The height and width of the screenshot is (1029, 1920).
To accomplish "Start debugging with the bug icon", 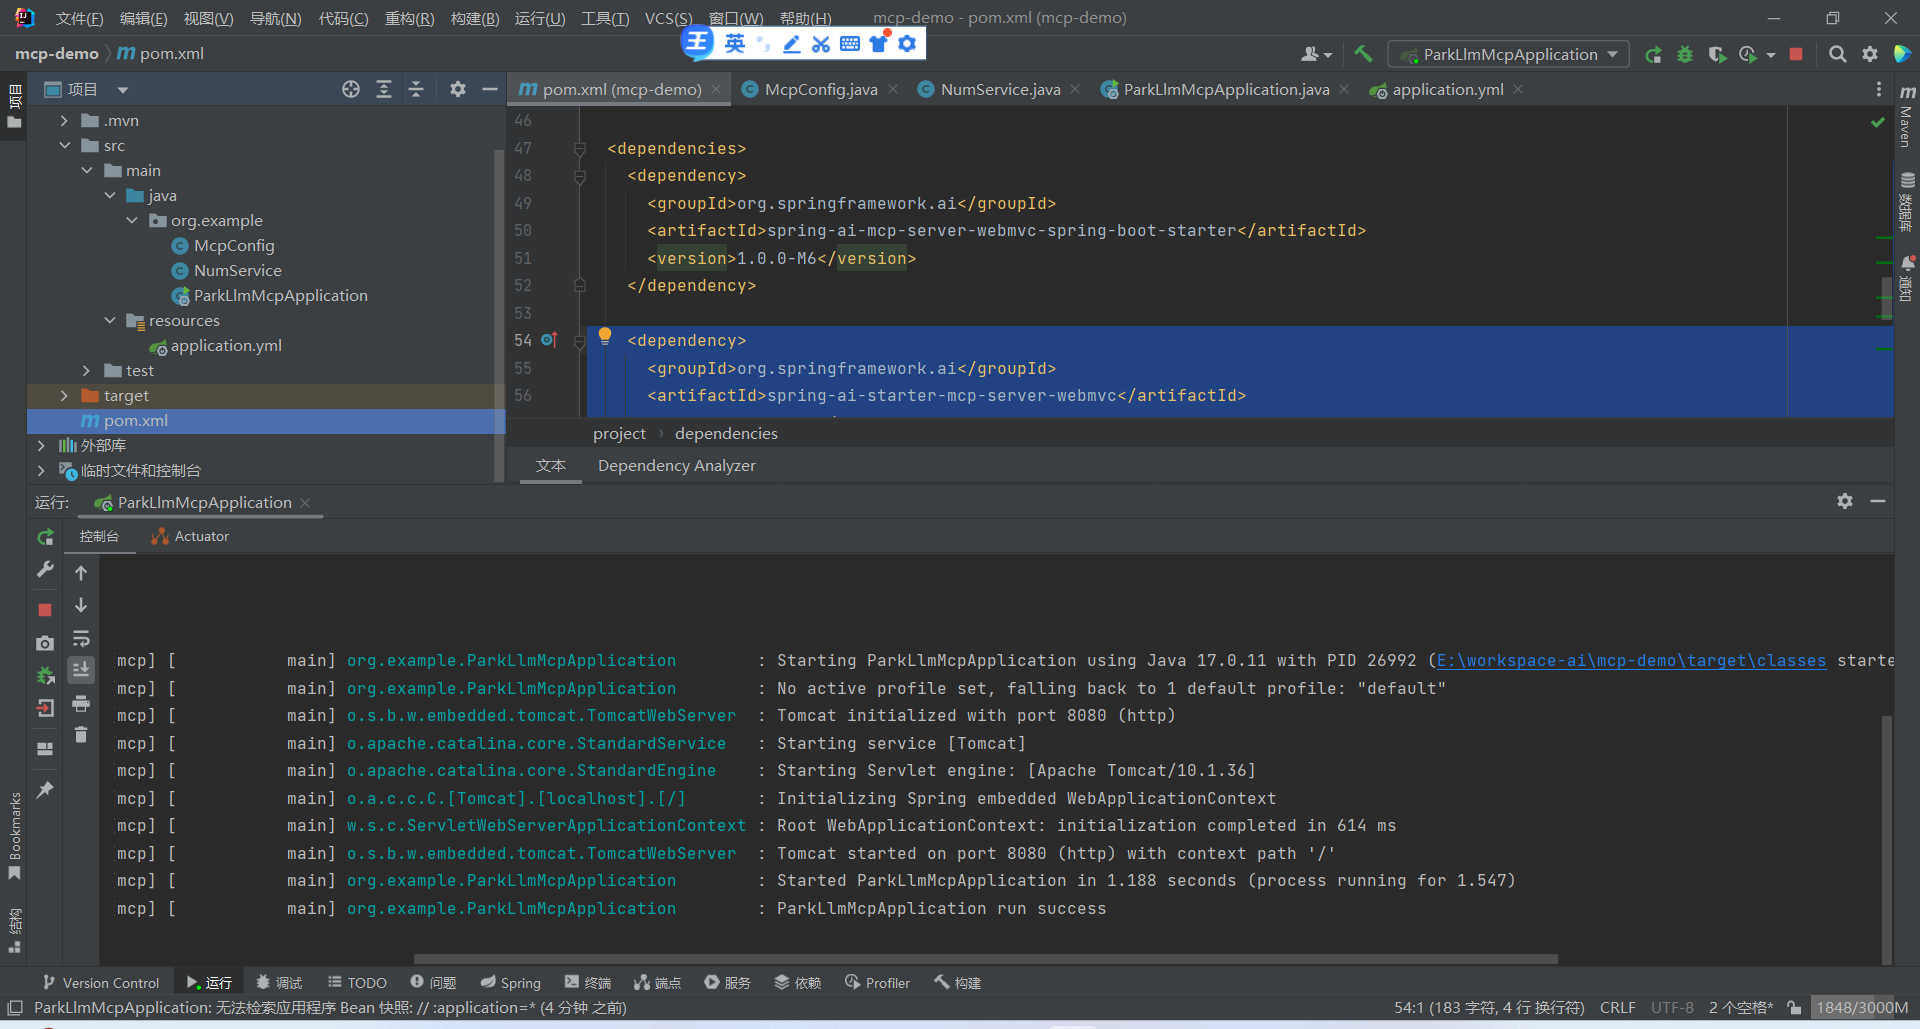I will (x=1685, y=55).
